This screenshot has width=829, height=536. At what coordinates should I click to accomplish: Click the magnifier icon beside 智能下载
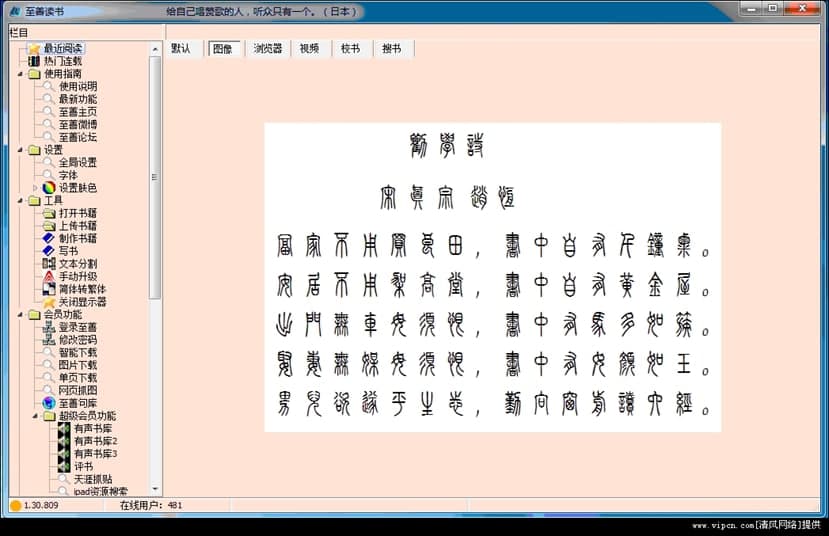[x=49, y=353]
